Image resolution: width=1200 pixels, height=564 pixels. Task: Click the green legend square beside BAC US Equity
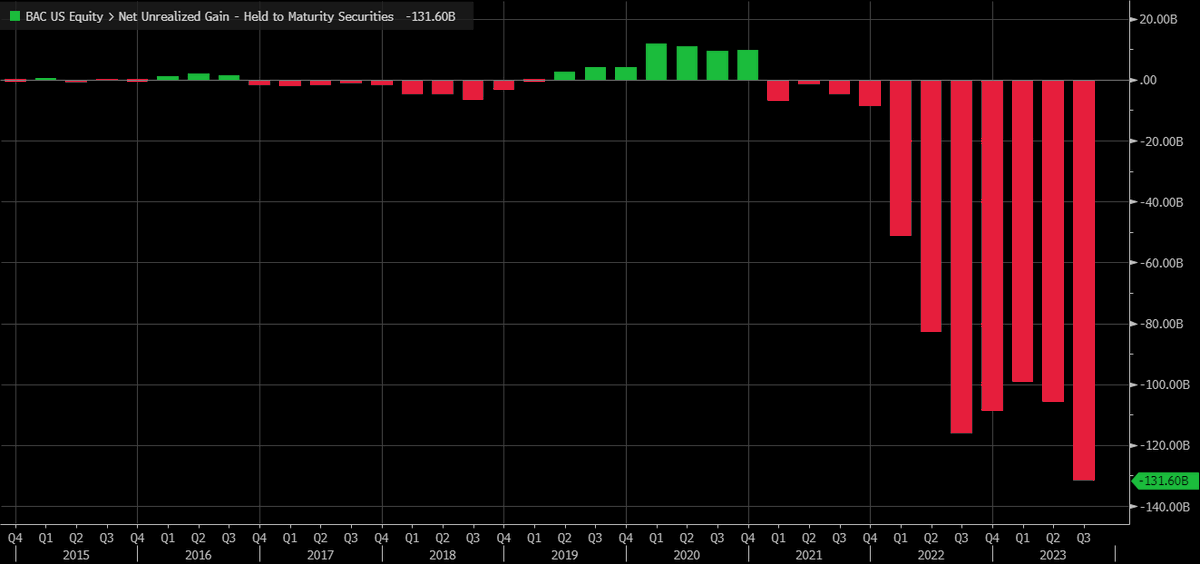point(14,18)
